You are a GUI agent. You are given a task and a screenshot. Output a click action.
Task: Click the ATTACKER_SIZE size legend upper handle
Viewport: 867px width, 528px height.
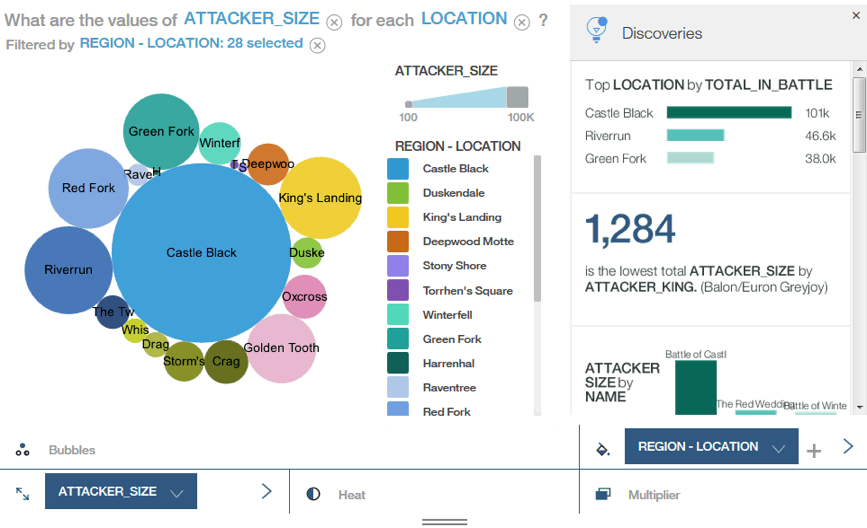click(x=518, y=97)
